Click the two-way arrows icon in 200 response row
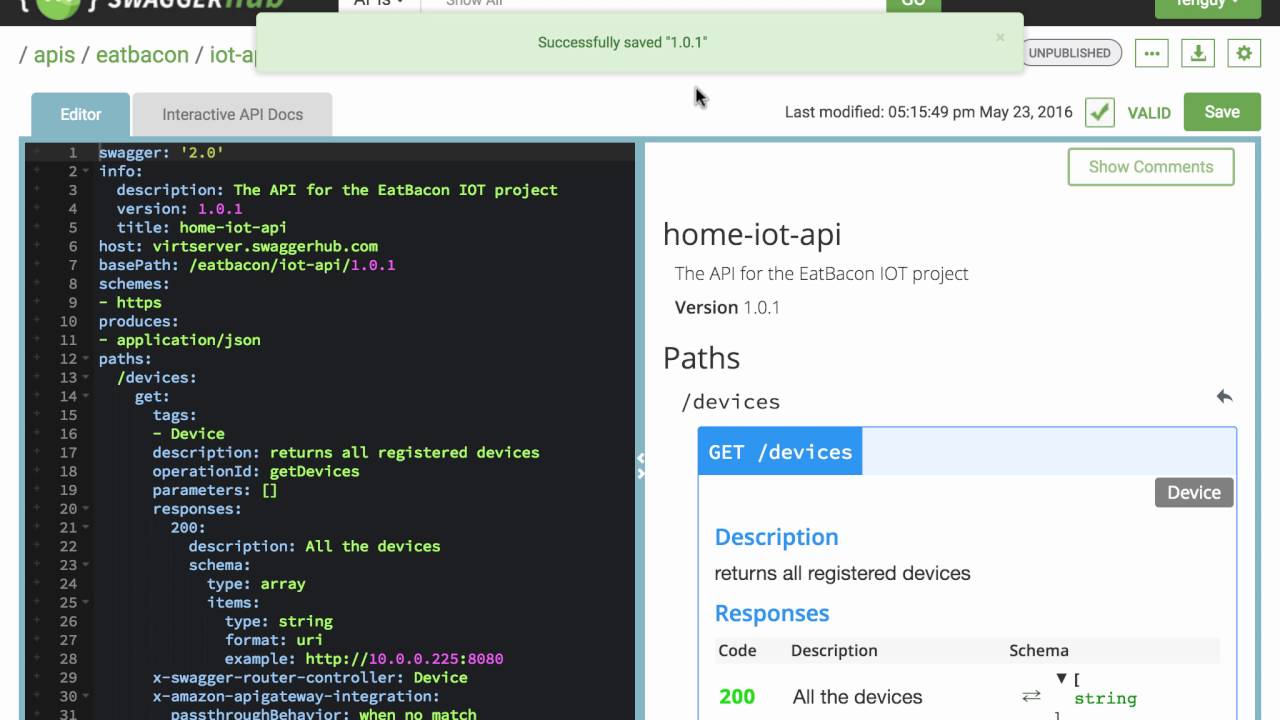Image resolution: width=1280 pixels, height=720 pixels. (1031, 697)
